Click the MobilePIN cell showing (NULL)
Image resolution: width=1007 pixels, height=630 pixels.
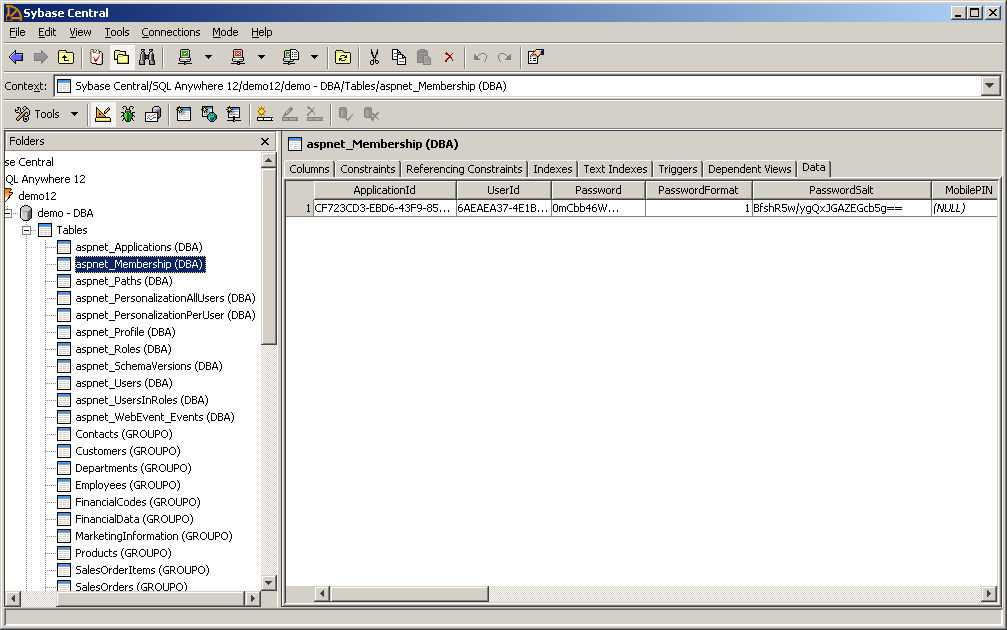(x=964, y=208)
